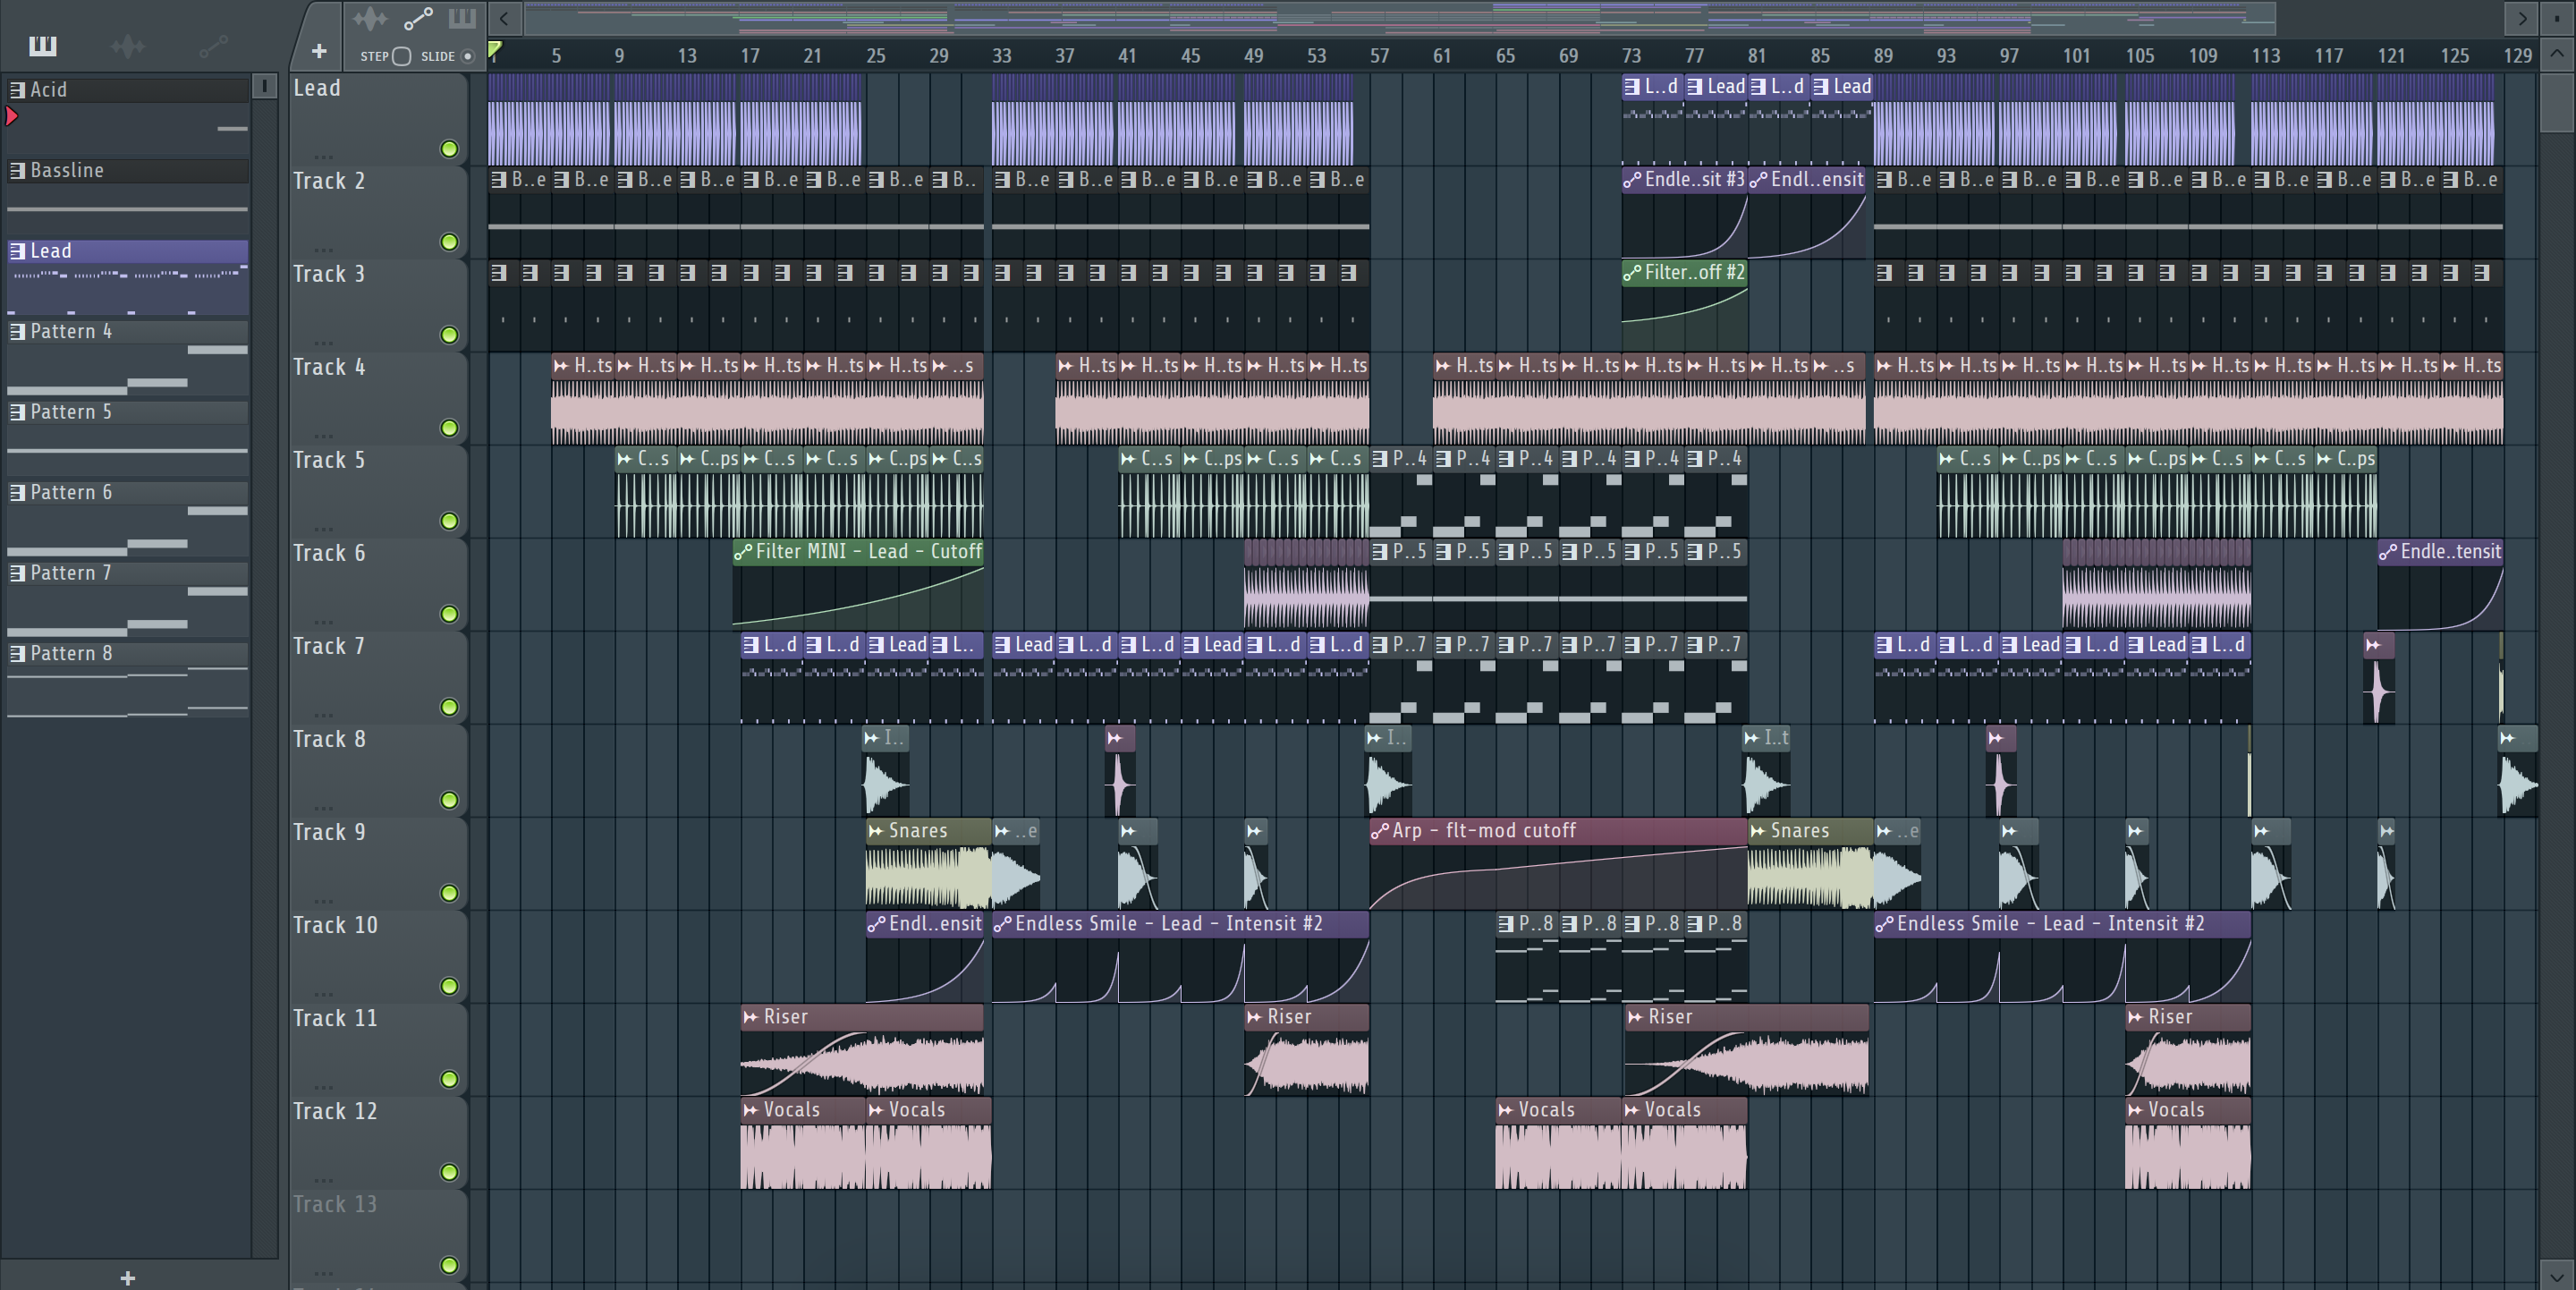Select the Track 9 header label
Image resolution: width=2576 pixels, height=1290 pixels.
tap(329, 832)
